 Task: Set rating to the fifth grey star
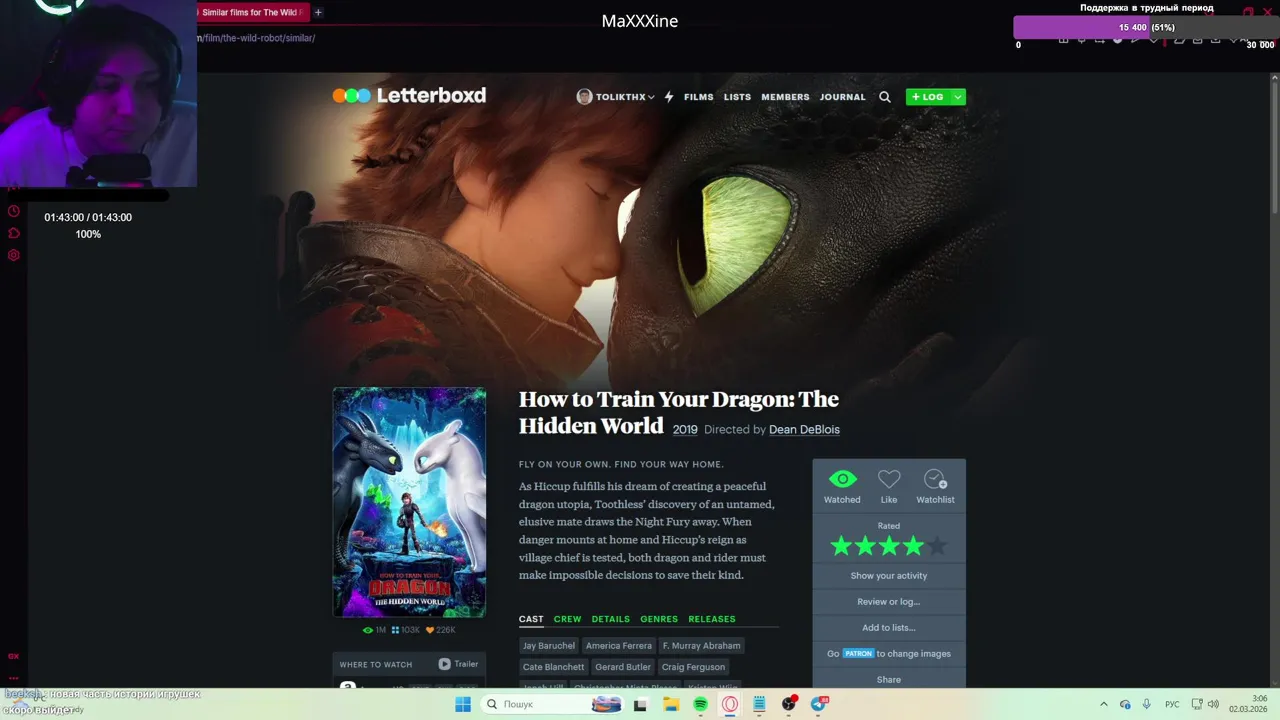[x=937, y=546]
